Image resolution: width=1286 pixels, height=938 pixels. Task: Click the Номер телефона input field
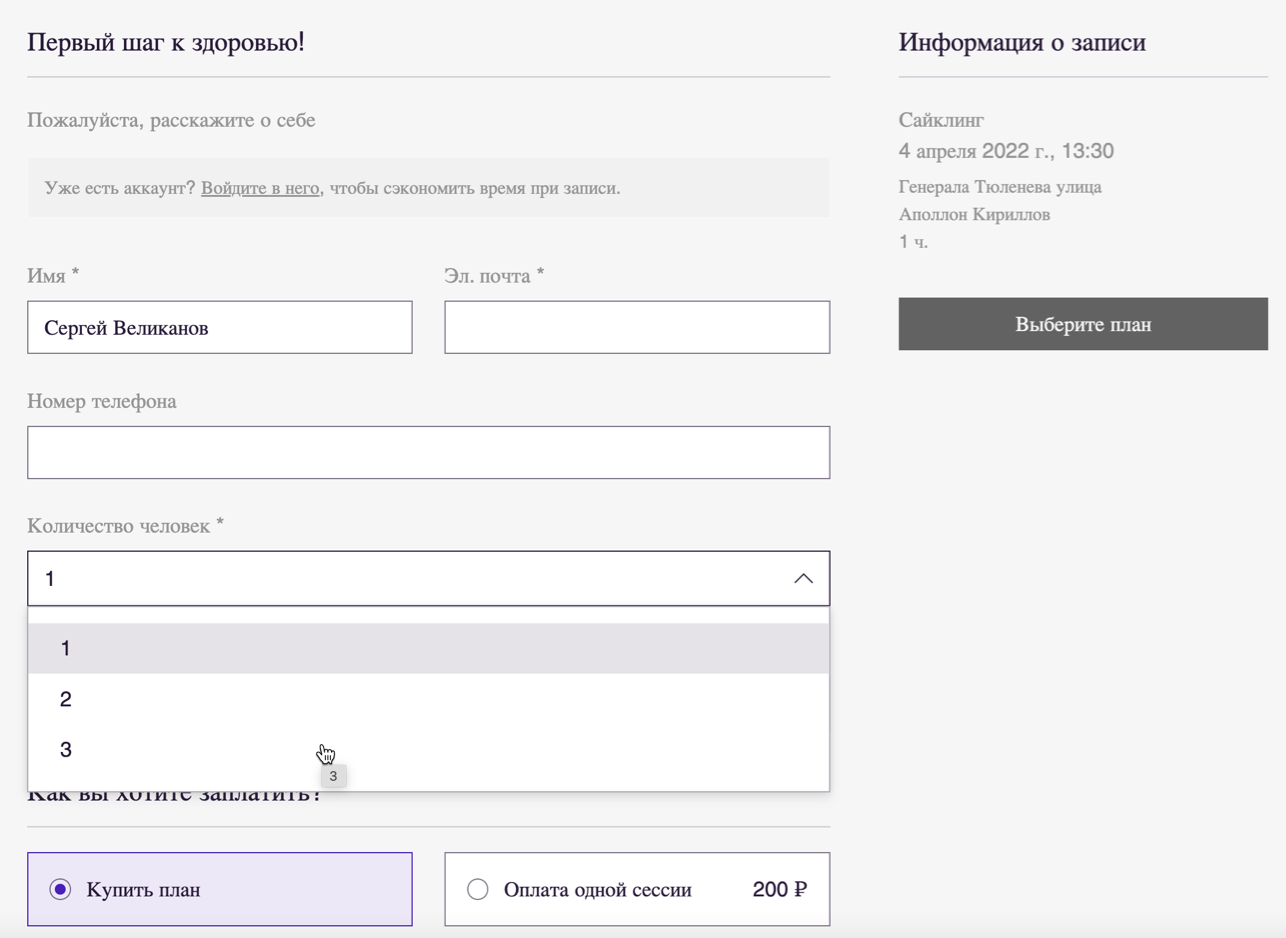(428, 452)
